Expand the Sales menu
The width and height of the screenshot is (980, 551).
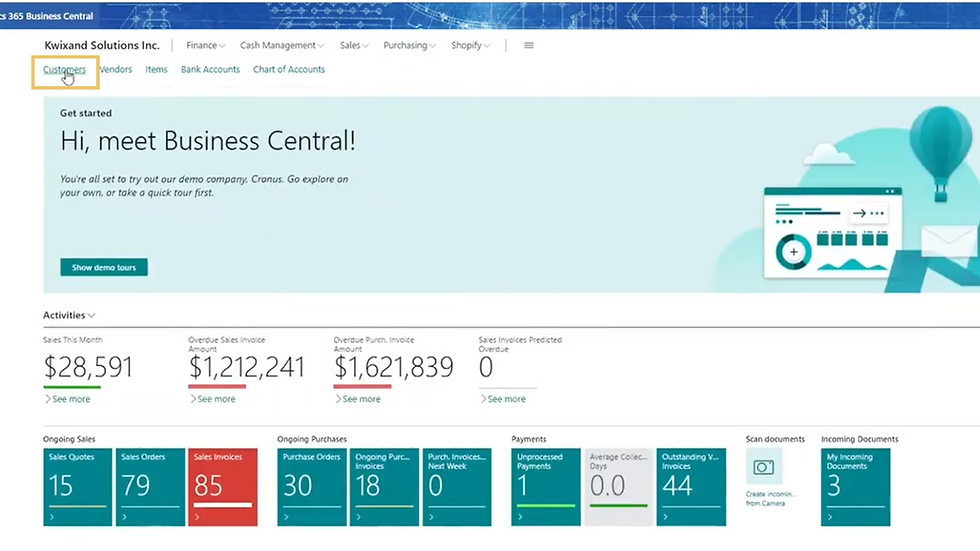(354, 46)
